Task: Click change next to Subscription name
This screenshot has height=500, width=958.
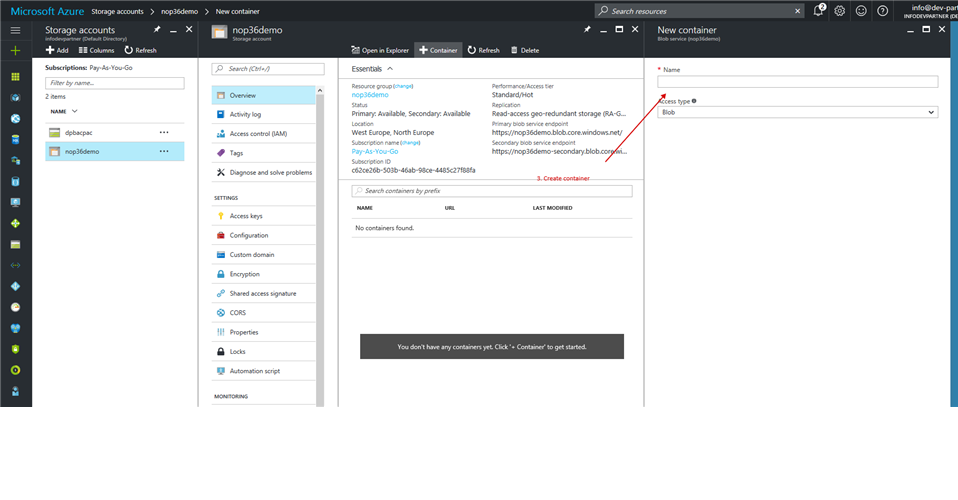Action: (411, 143)
